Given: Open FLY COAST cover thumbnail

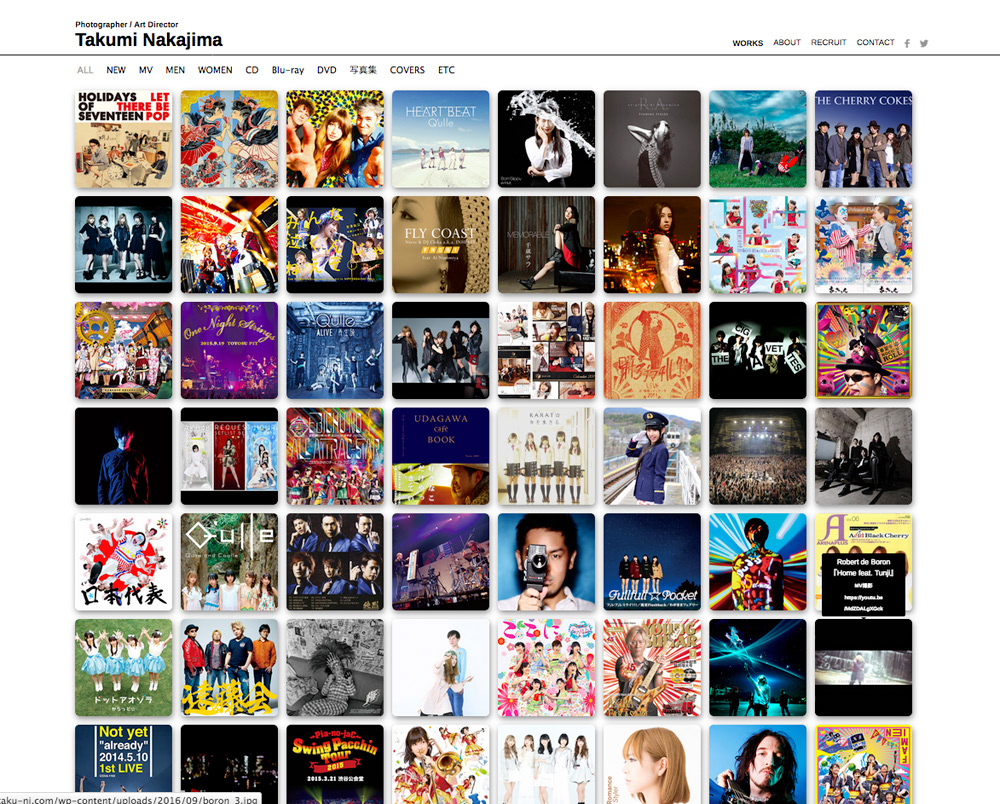Looking at the screenshot, I should [441, 245].
